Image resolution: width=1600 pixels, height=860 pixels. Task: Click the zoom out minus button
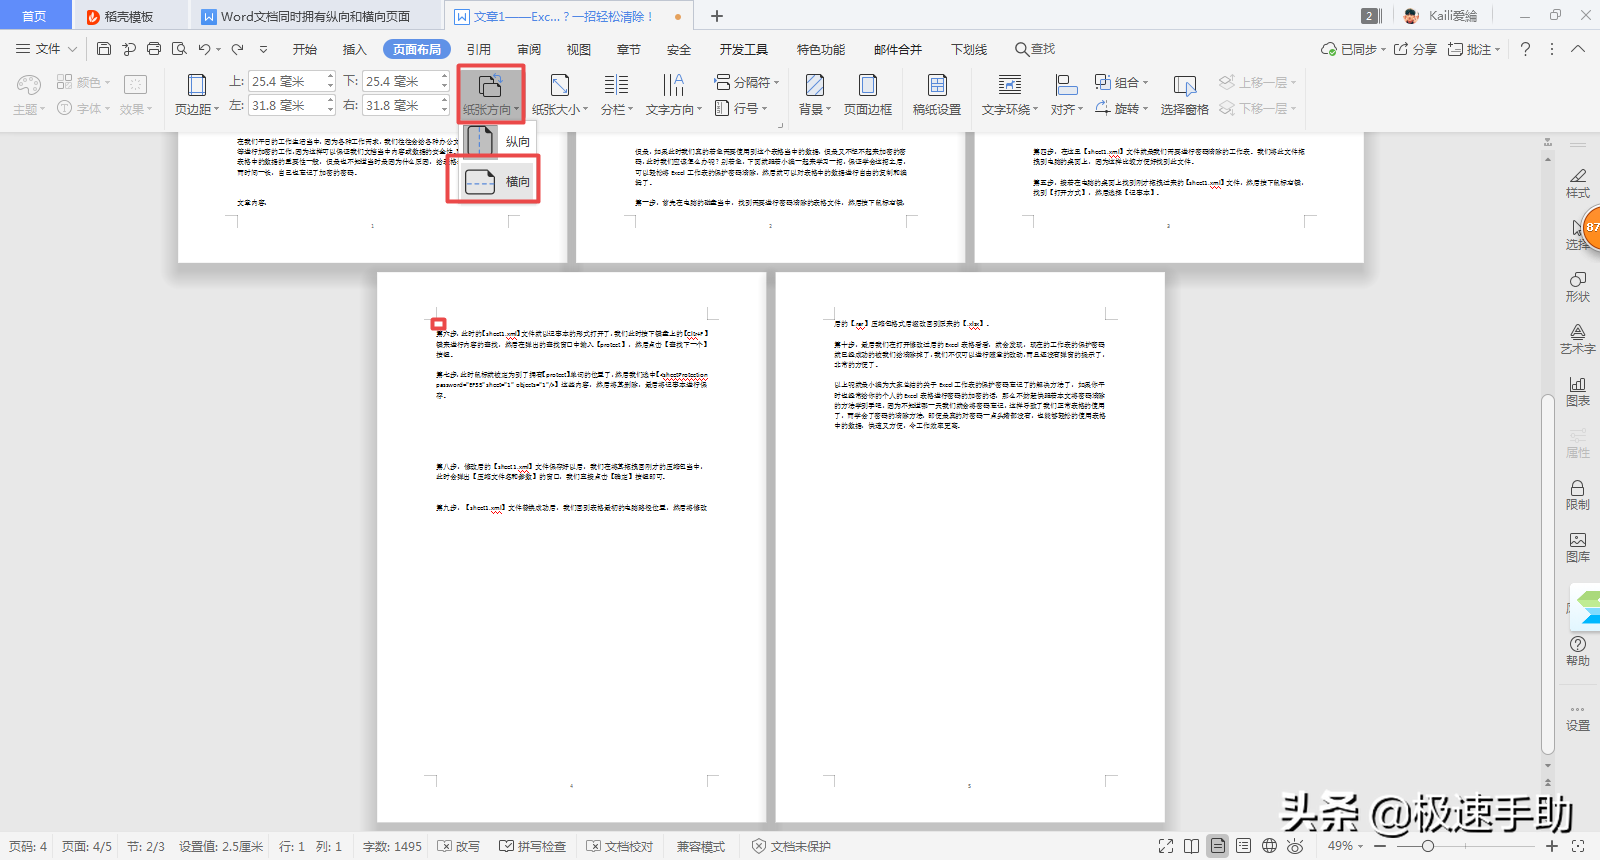1380,846
